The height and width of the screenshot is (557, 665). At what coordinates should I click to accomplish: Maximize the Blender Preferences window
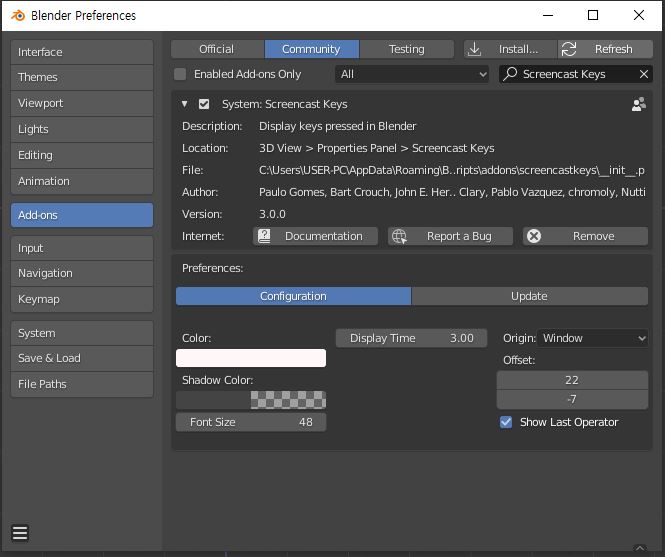593,15
